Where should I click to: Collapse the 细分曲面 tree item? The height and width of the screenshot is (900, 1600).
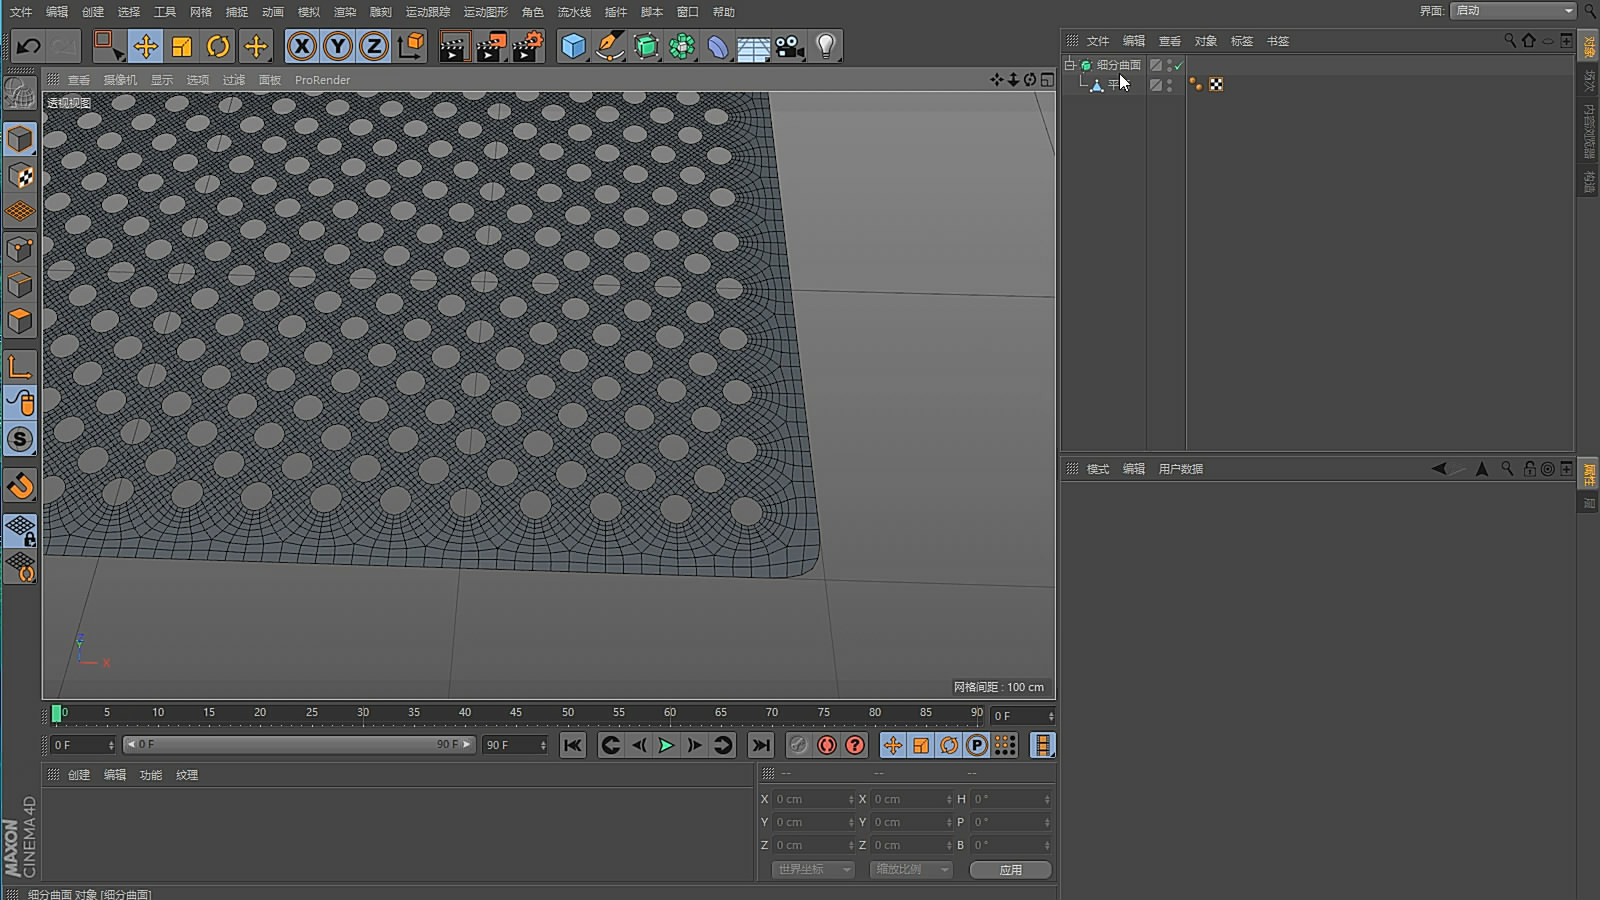point(1070,65)
